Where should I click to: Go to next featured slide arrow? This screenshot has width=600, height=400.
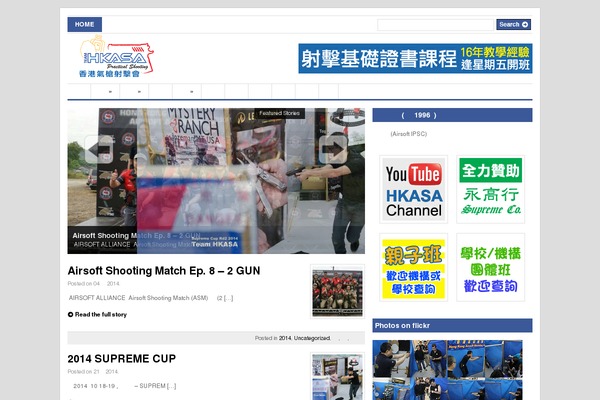(333, 149)
